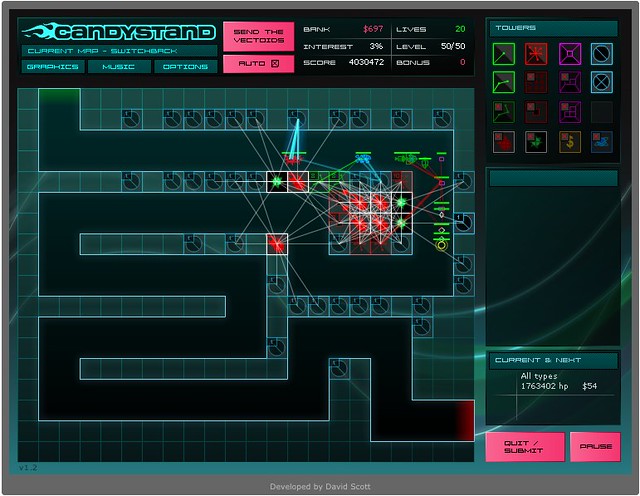The height and width of the screenshot is (496, 640).
Task: Click the locked dark red dotted tower
Action: pos(536,82)
